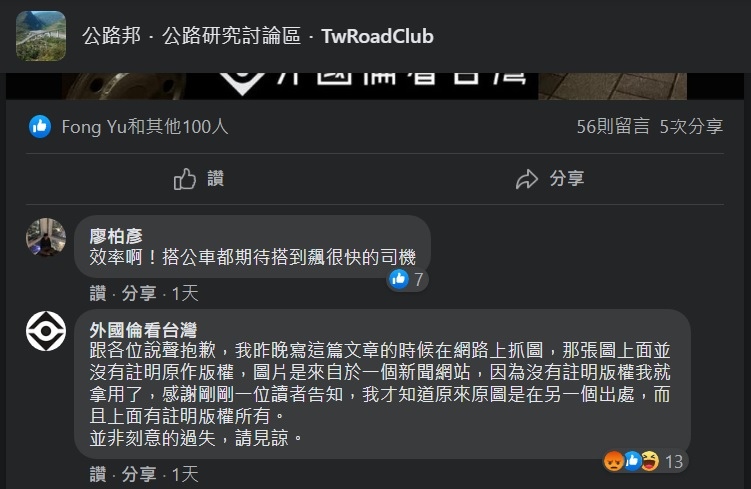Share the post using the 分享 label
This screenshot has height=489, width=751.
(x=567, y=179)
